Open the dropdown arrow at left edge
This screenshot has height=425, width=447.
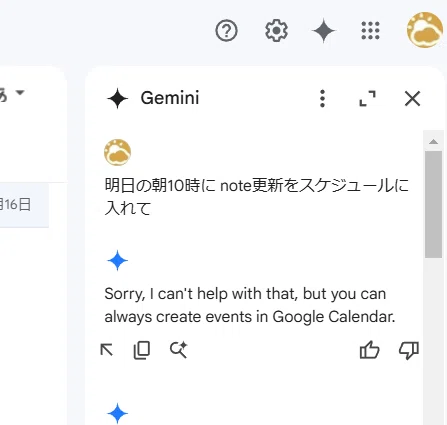(20, 92)
